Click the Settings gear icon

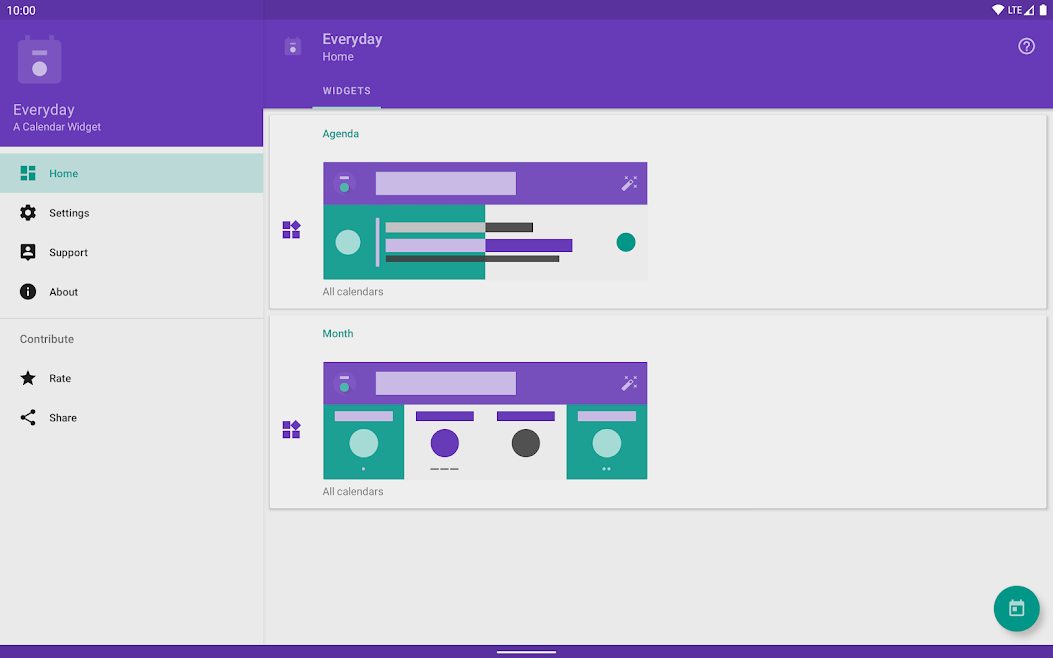click(x=28, y=213)
